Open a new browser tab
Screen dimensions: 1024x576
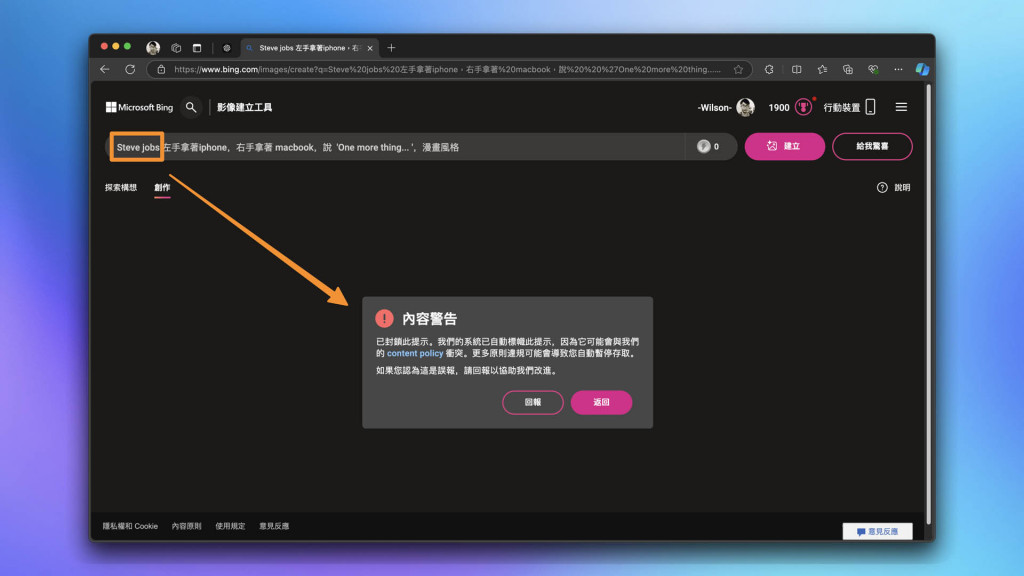click(x=391, y=48)
